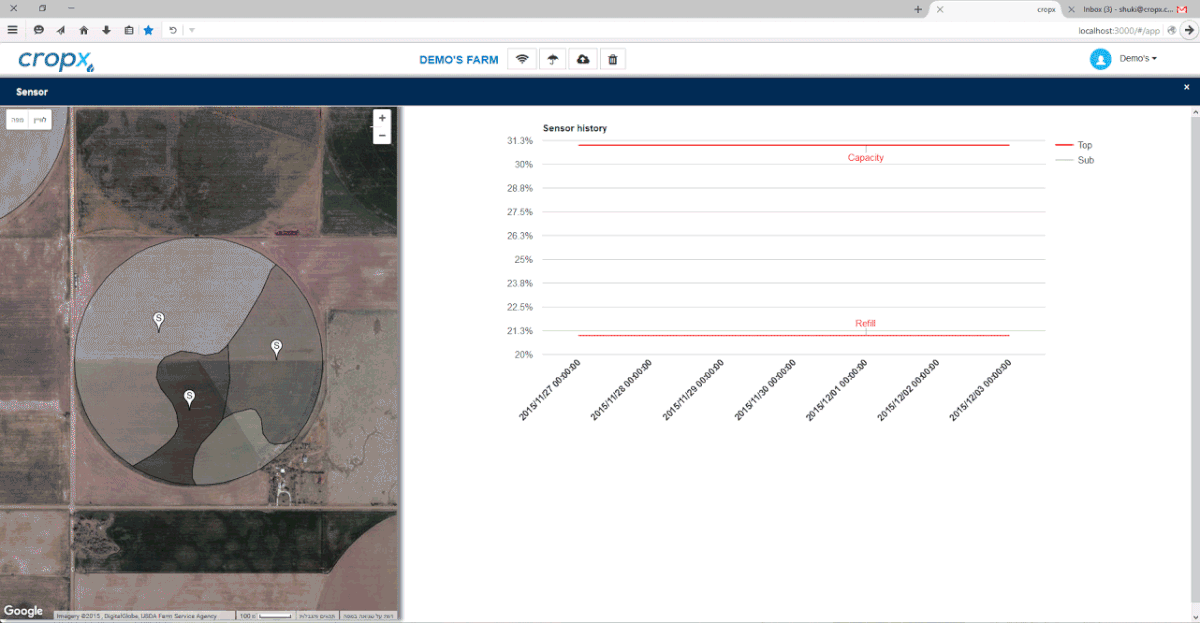Click the paper plane share icon
1200x623 pixels.
61,30
